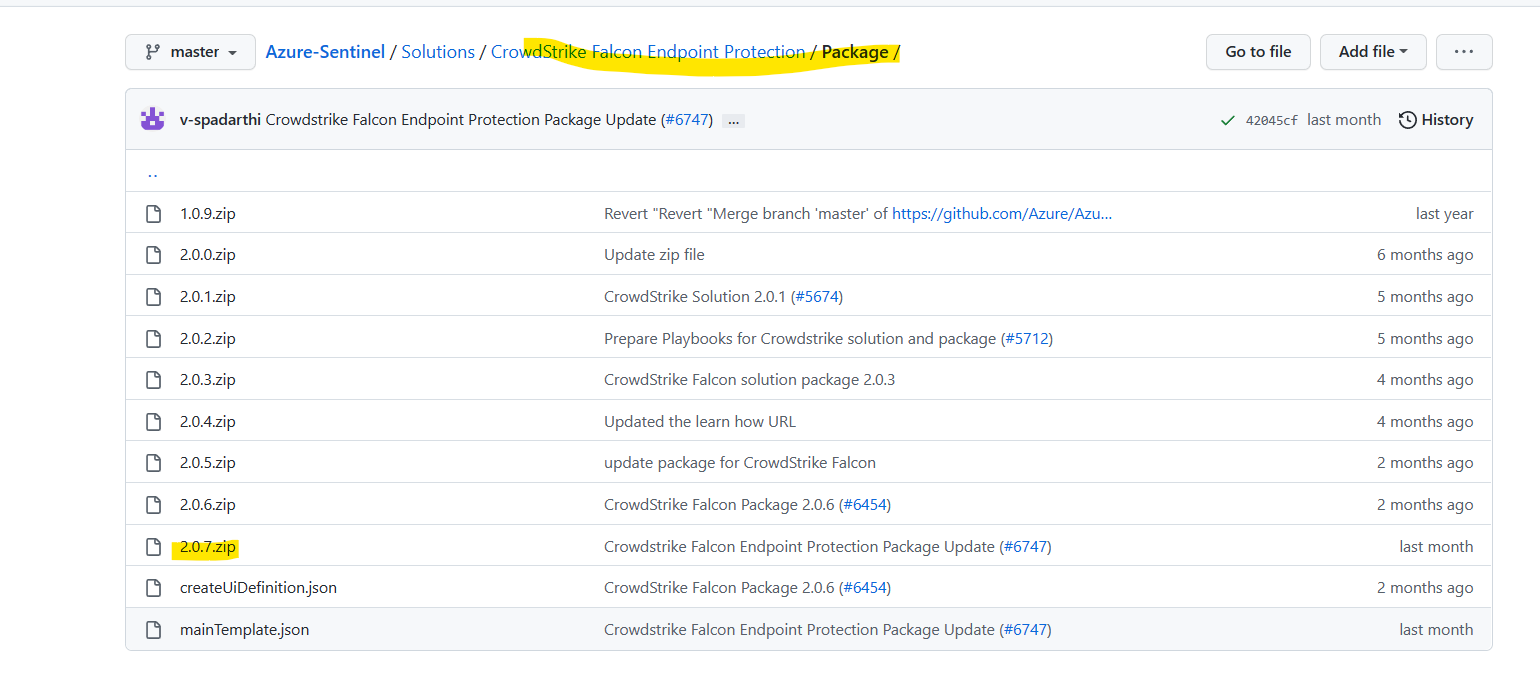1540x685 pixels.
Task: Open the 2.0.3.zip file
Action: click(x=208, y=380)
